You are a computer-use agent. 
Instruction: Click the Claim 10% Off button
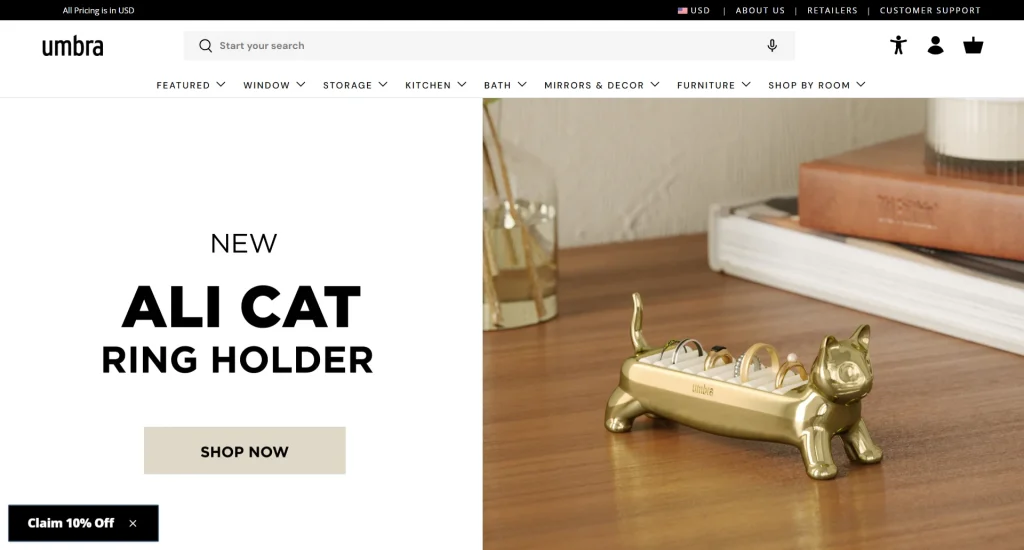[x=71, y=523]
